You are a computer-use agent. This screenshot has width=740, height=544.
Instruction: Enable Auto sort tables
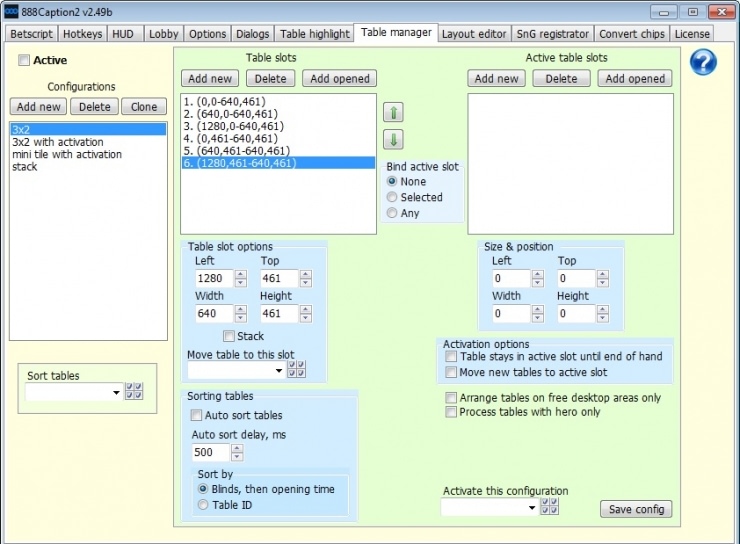tap(196, 415)
